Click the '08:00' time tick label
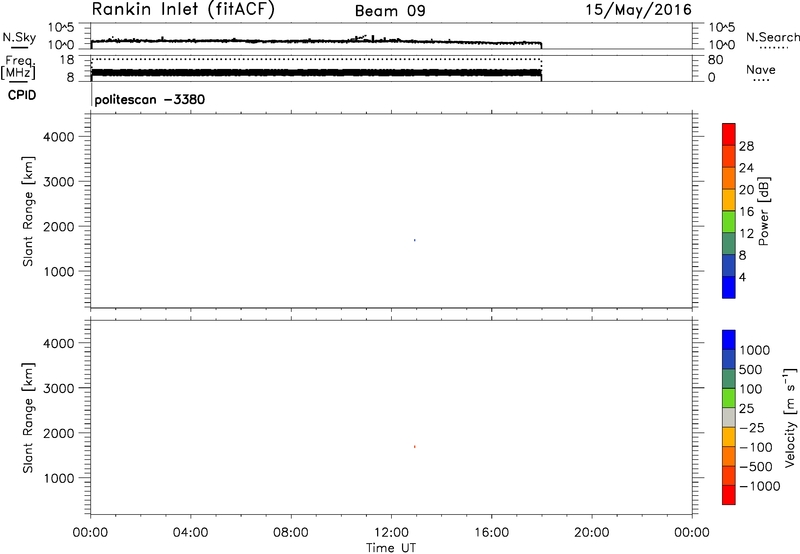Screen dimensions: 800x554 coord(291,533)
